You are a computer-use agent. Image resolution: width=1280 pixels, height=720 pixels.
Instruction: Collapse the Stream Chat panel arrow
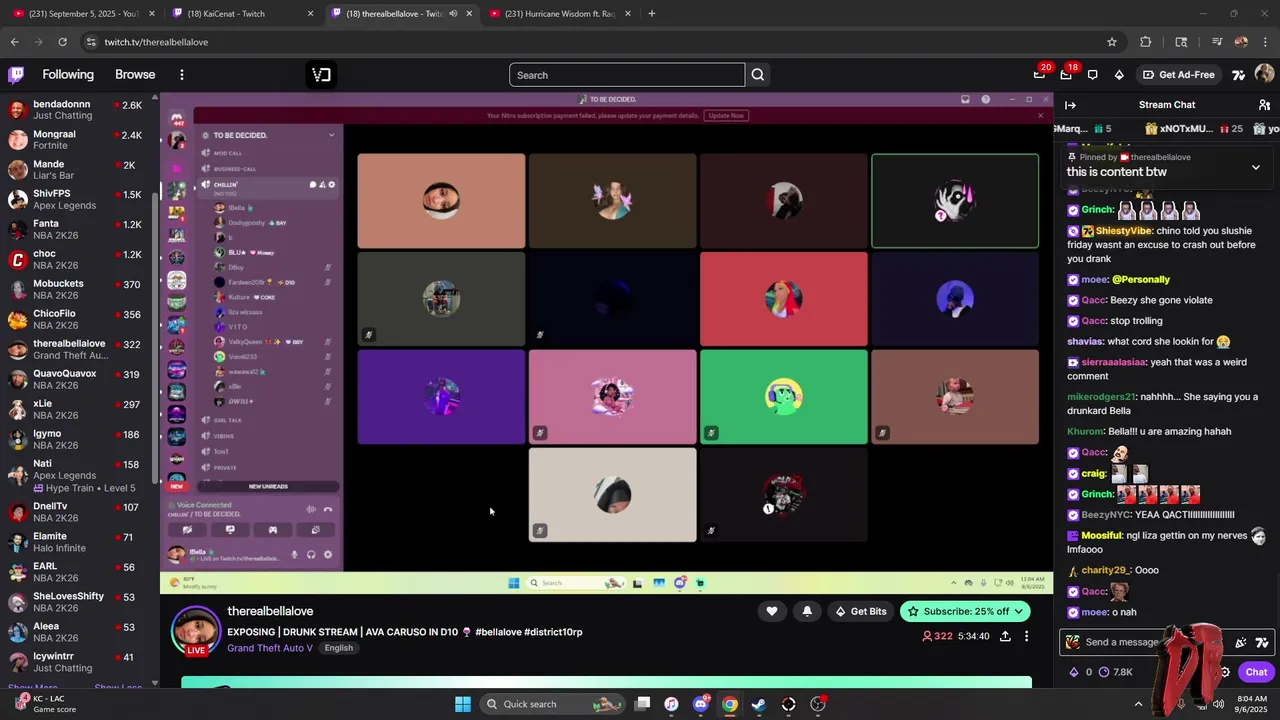point(1070,105)
